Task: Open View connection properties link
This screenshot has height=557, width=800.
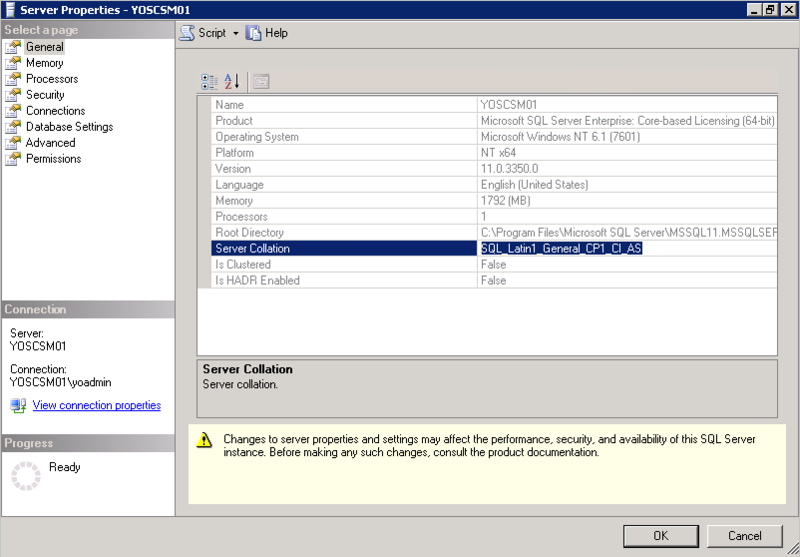Action: [97, 405]
